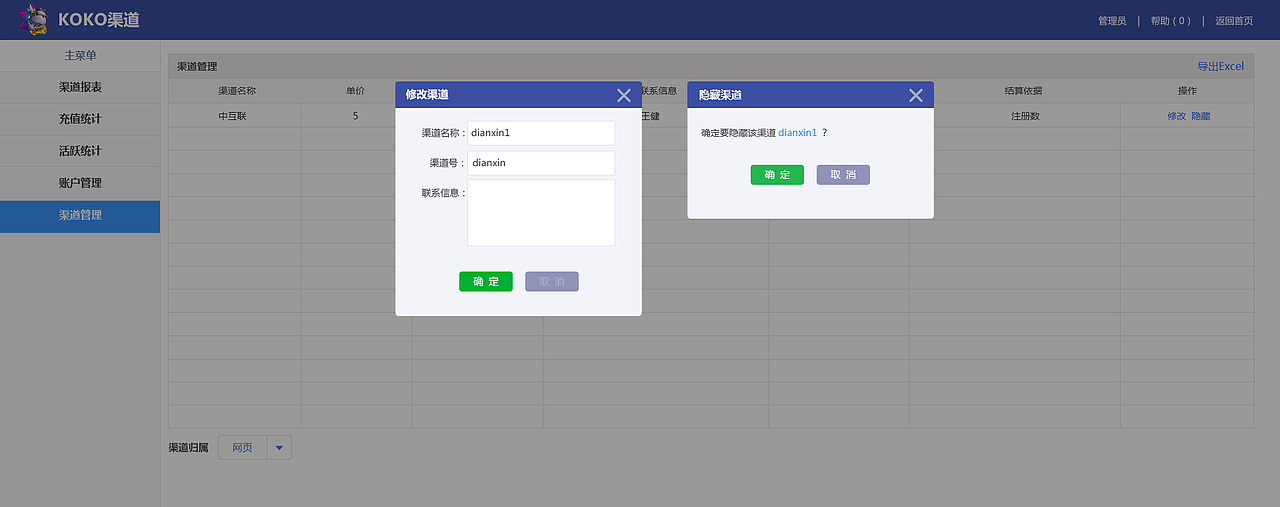Viewport: 1280px width, 507px height.
Task: Click the dianxin1 link in hide confirmation
Action: (x=797, y=132)
